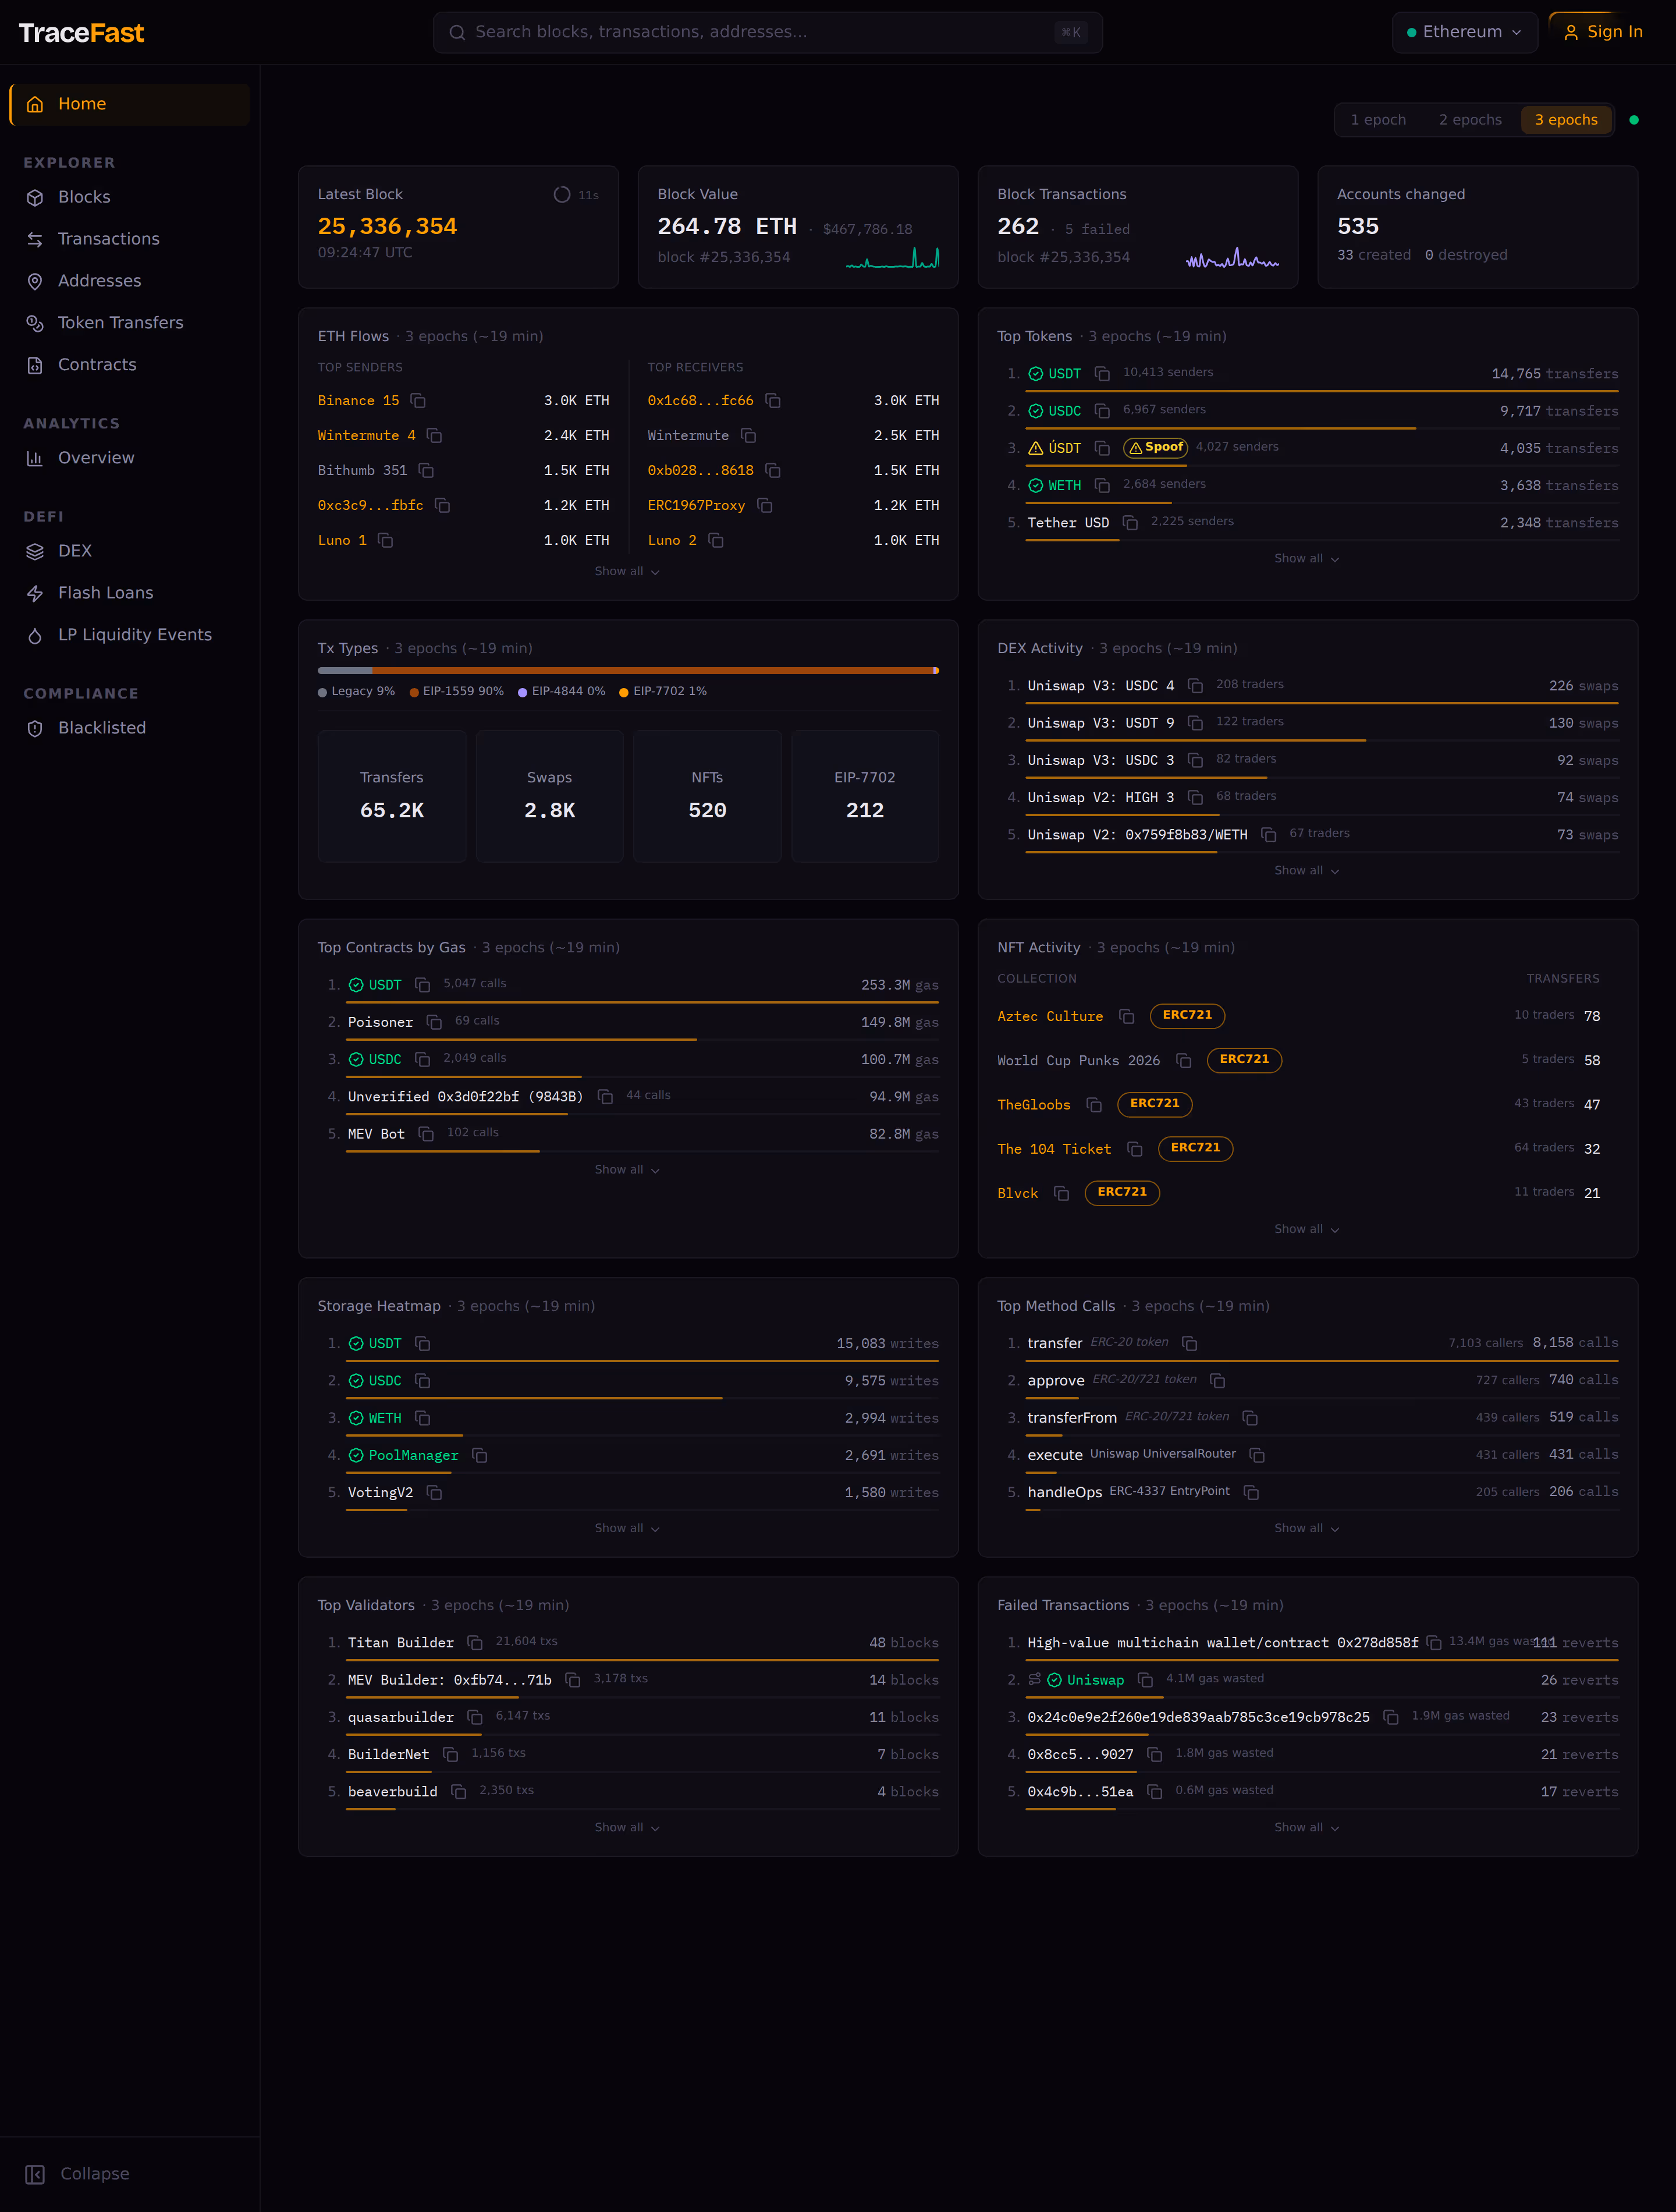Focus the search blocks, transactions, addresses field
The height and width of the screenshot is (2212, 1676).
(768, 32)
